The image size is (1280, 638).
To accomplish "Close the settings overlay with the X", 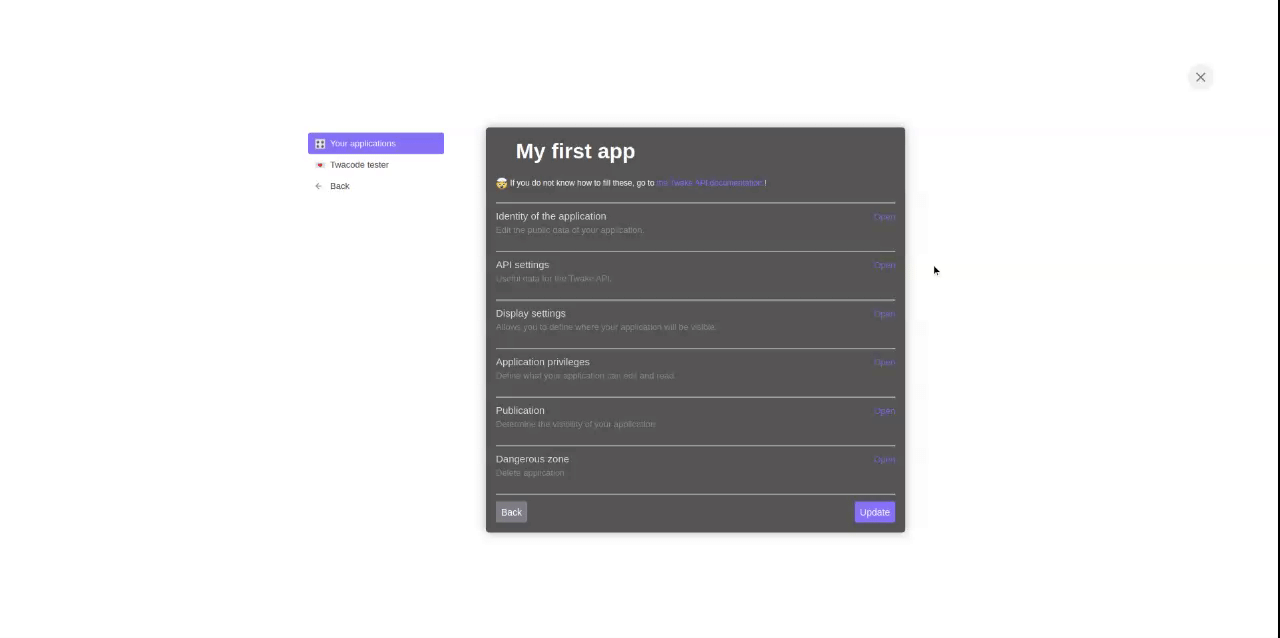I will tap(1201, 77).
